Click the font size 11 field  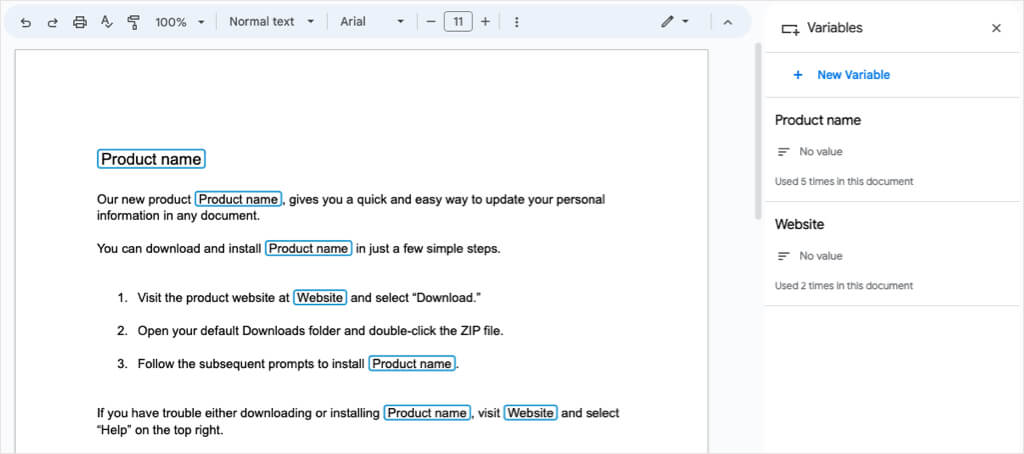(458, 22)
